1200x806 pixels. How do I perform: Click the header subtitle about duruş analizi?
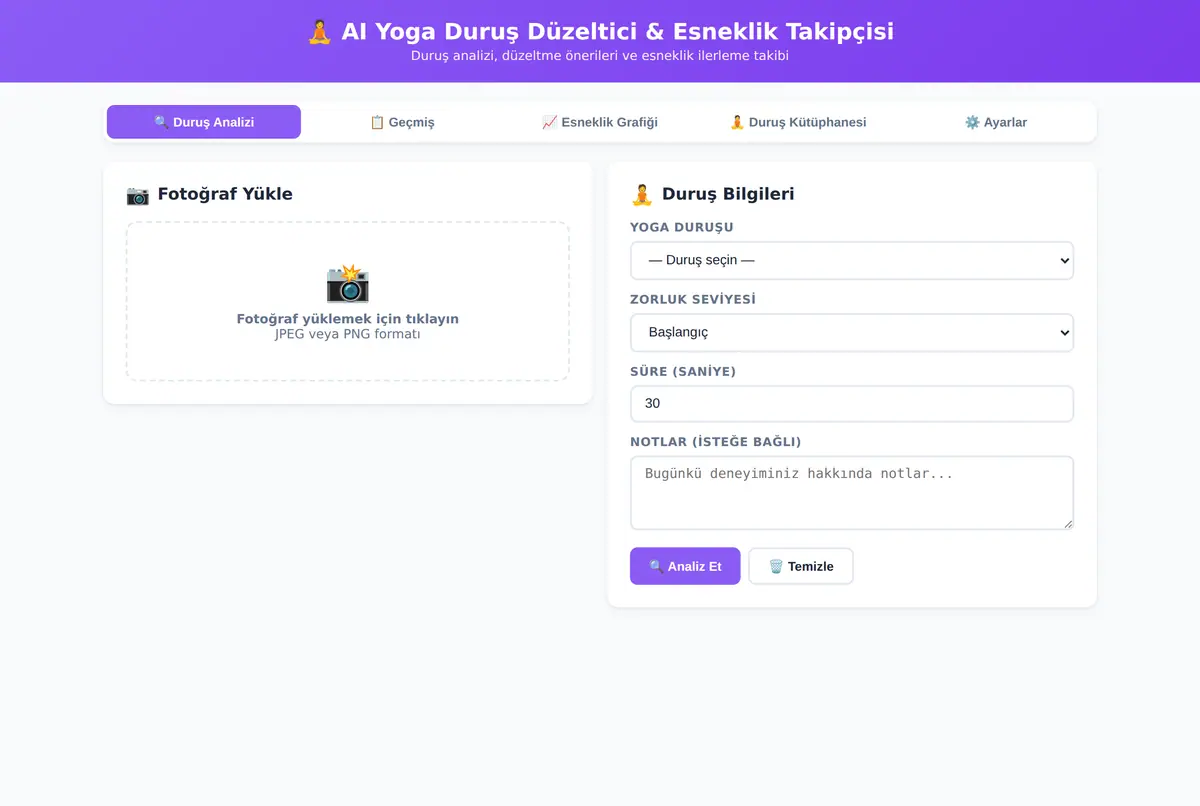600,56
